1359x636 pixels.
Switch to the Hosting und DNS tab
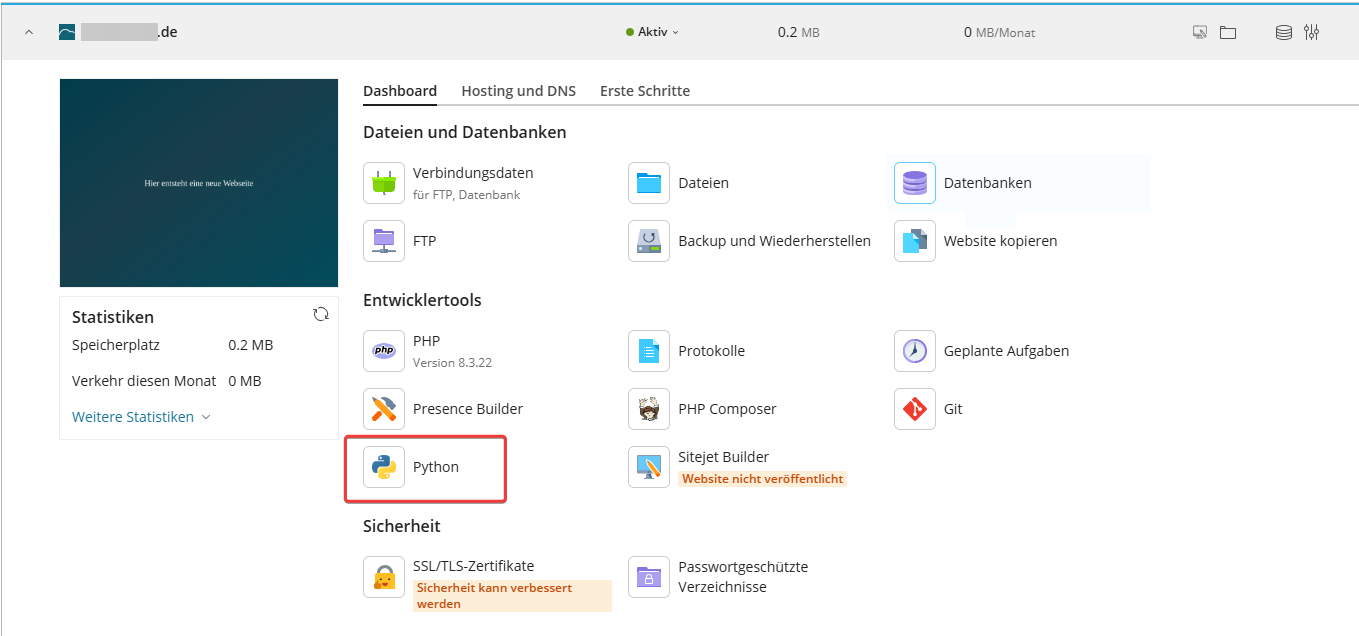pyautogui.click(x=519, y=90)
